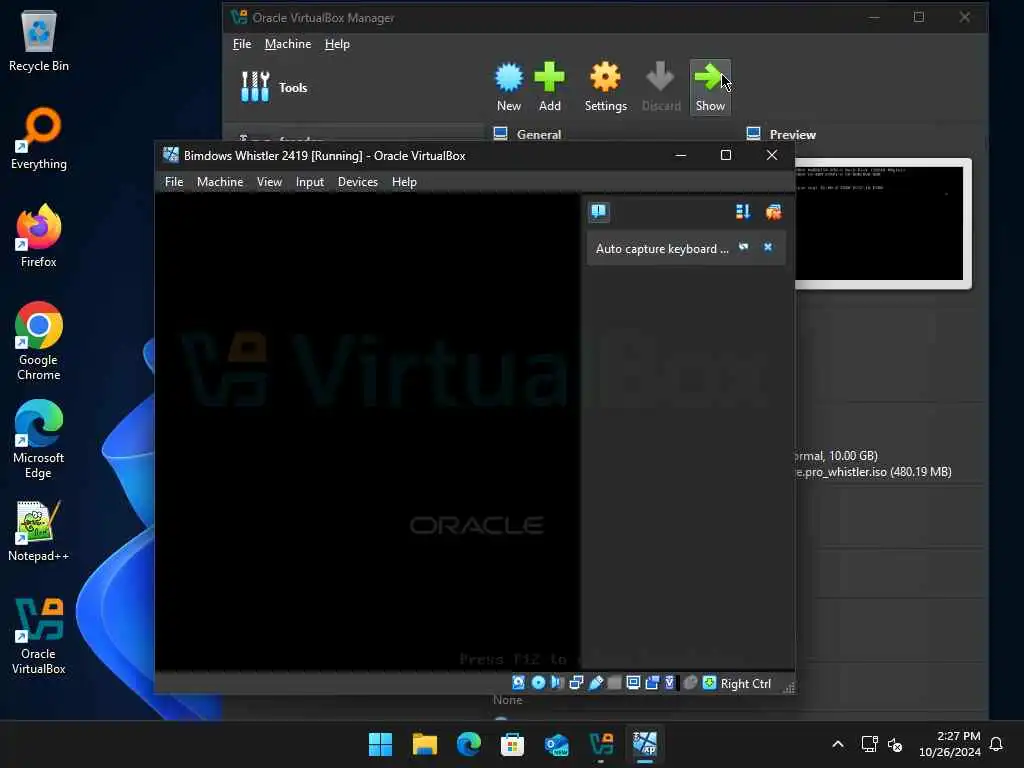
Task: Click the Add machine green plus icon
Action: [x=549, y=87]
